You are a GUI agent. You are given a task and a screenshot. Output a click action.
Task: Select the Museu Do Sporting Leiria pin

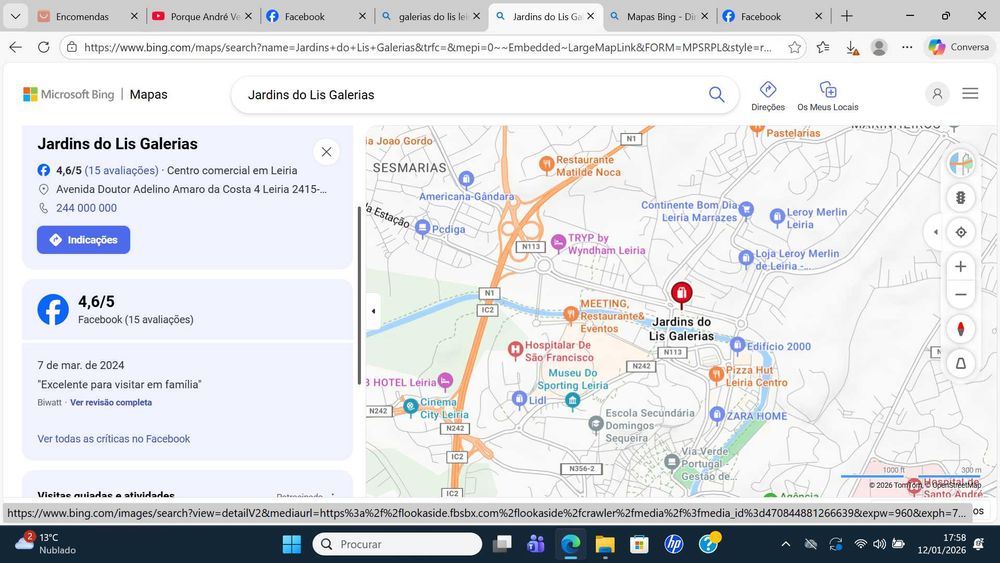tap(572, 401)
